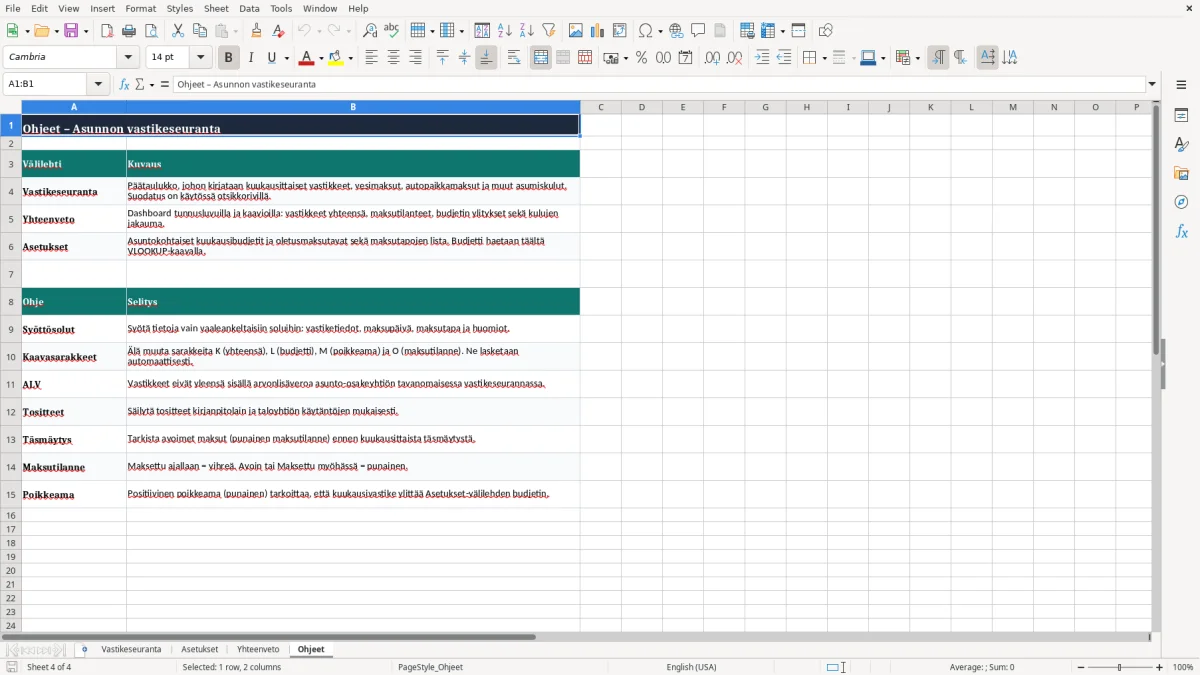Open the Tools menu
1200x675 pixels.
(281, 8)
